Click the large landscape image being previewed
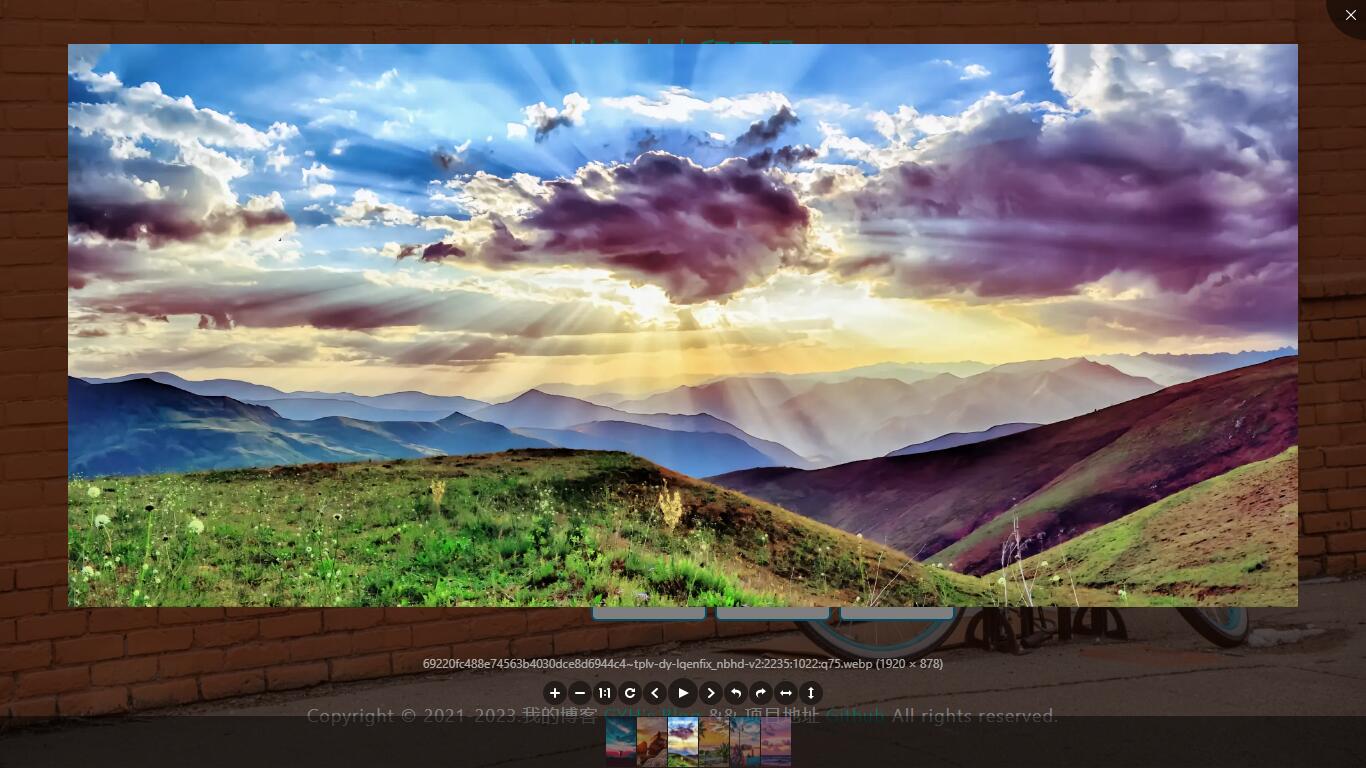Screen dimensions: 1366x768 tap(683, 325)
